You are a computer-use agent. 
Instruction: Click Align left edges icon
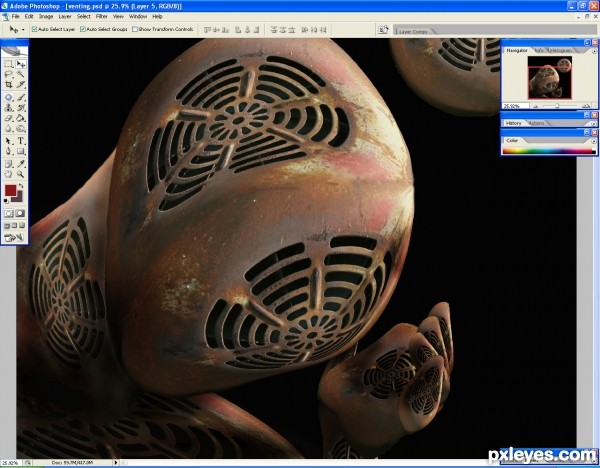[238, 29]
